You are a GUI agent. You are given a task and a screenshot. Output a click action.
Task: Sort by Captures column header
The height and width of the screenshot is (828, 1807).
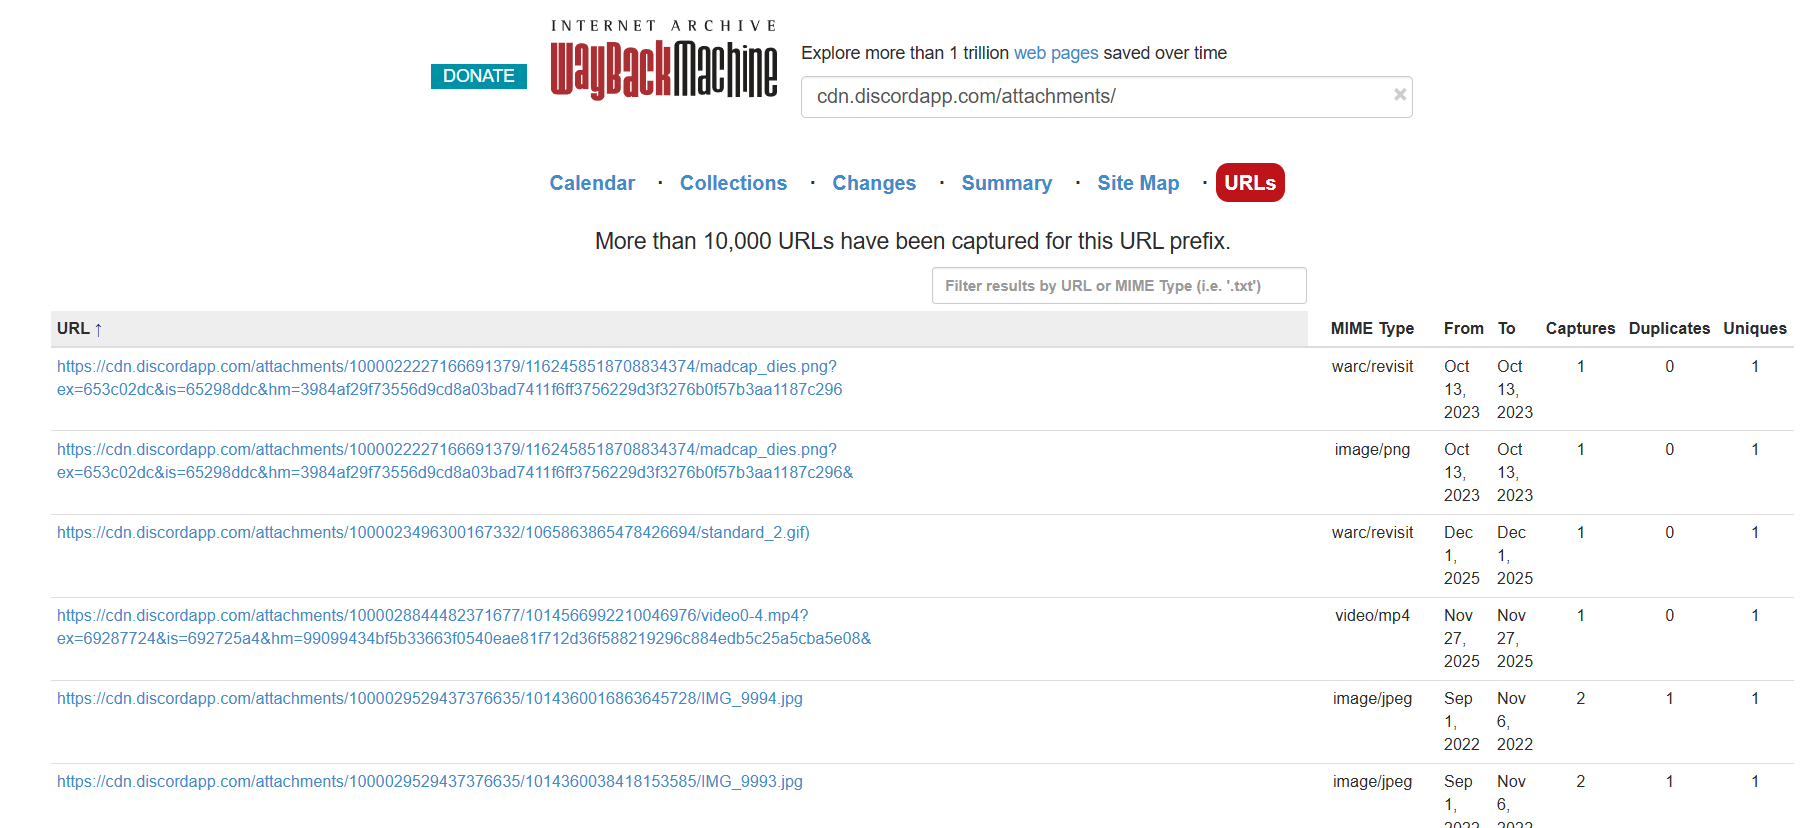(1580, 329)
